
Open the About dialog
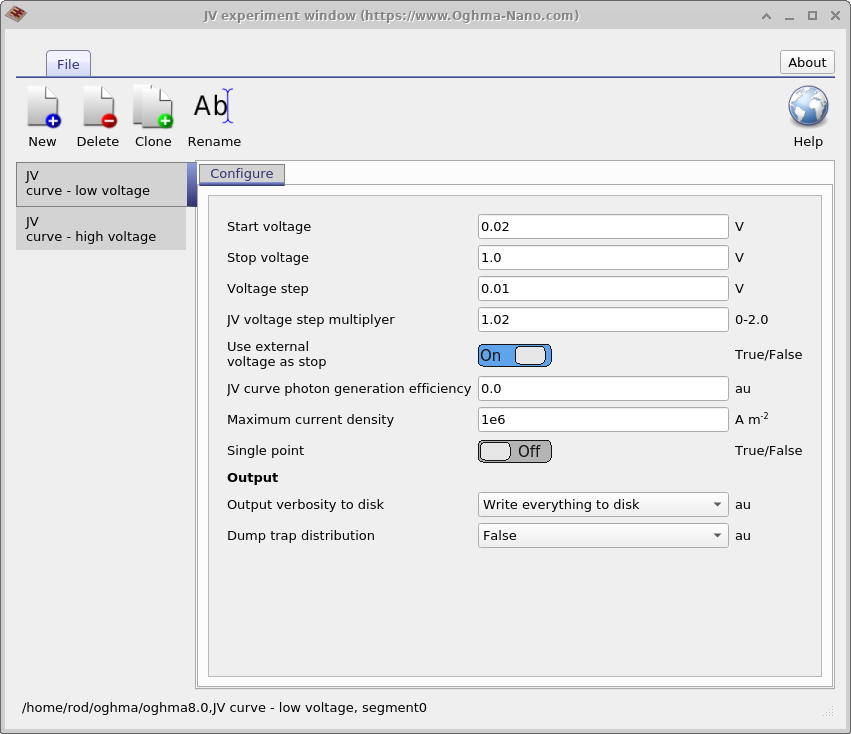(x=806, y=61)
